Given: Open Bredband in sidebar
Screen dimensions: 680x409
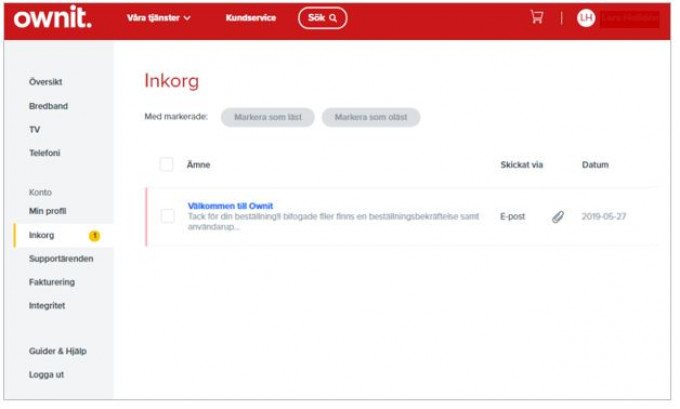Looking at the screenshot, I should point(48,106).
